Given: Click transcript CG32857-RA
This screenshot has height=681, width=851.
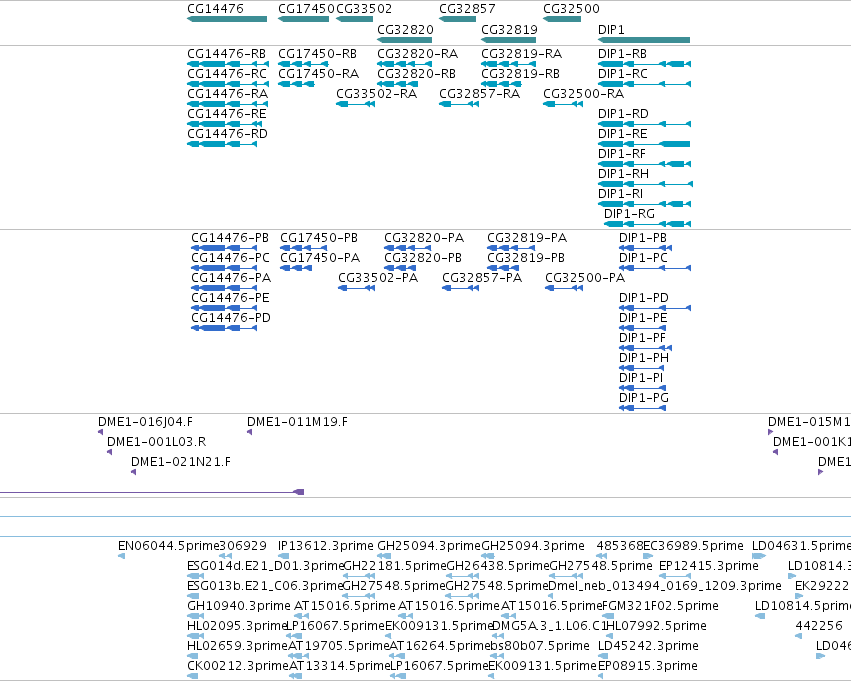Looking at the screenshot, I should click(479, 94).
